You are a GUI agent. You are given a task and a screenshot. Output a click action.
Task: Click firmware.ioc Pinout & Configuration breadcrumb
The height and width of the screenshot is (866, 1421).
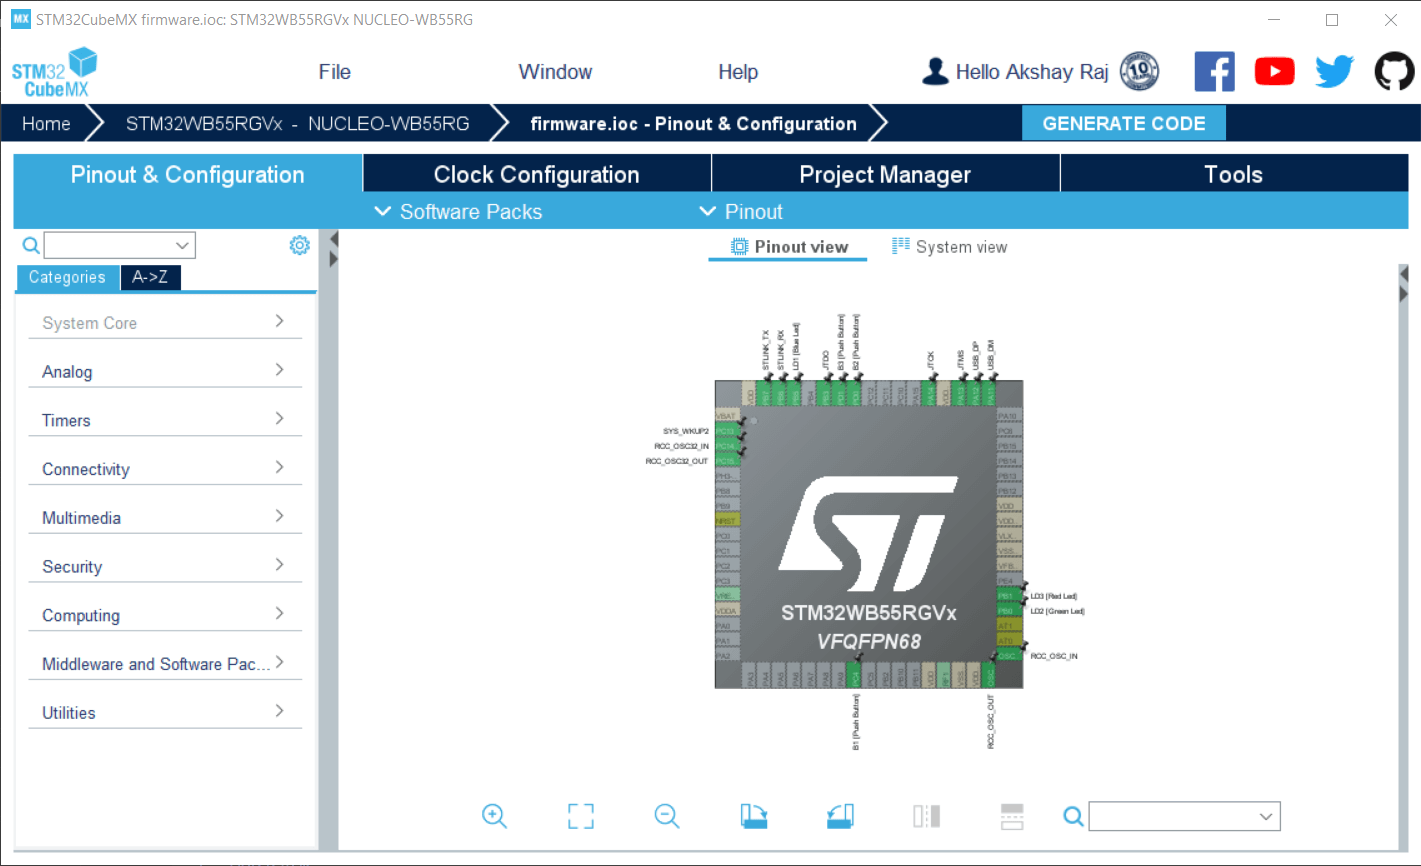693,124
